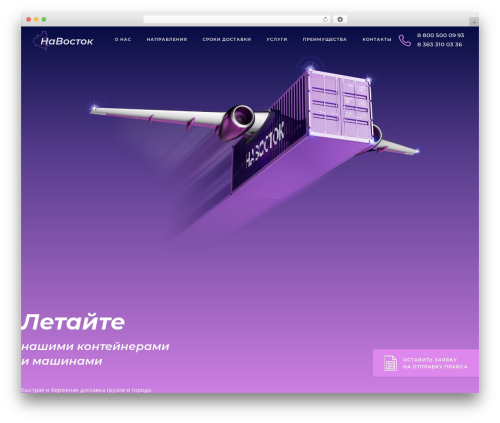Go to НАПРАВЛЕНИЯ section
500x423 pixels.
pyautogui.click(x=167, y=39)
